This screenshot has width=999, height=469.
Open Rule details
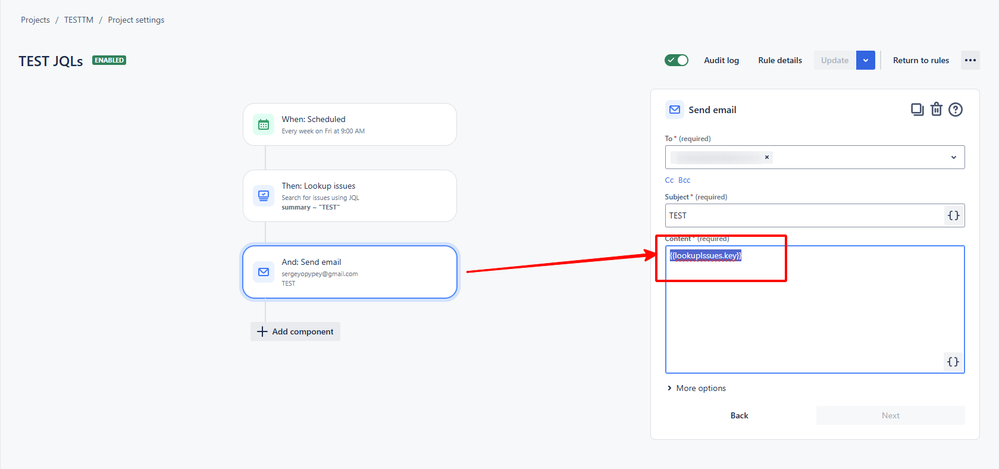[780, 61]
